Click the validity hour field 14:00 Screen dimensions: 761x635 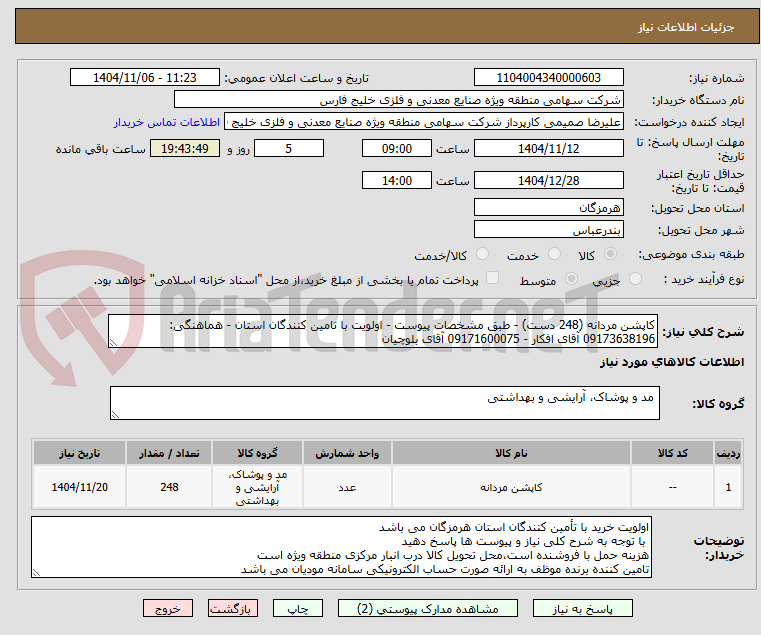click(397, 181)
